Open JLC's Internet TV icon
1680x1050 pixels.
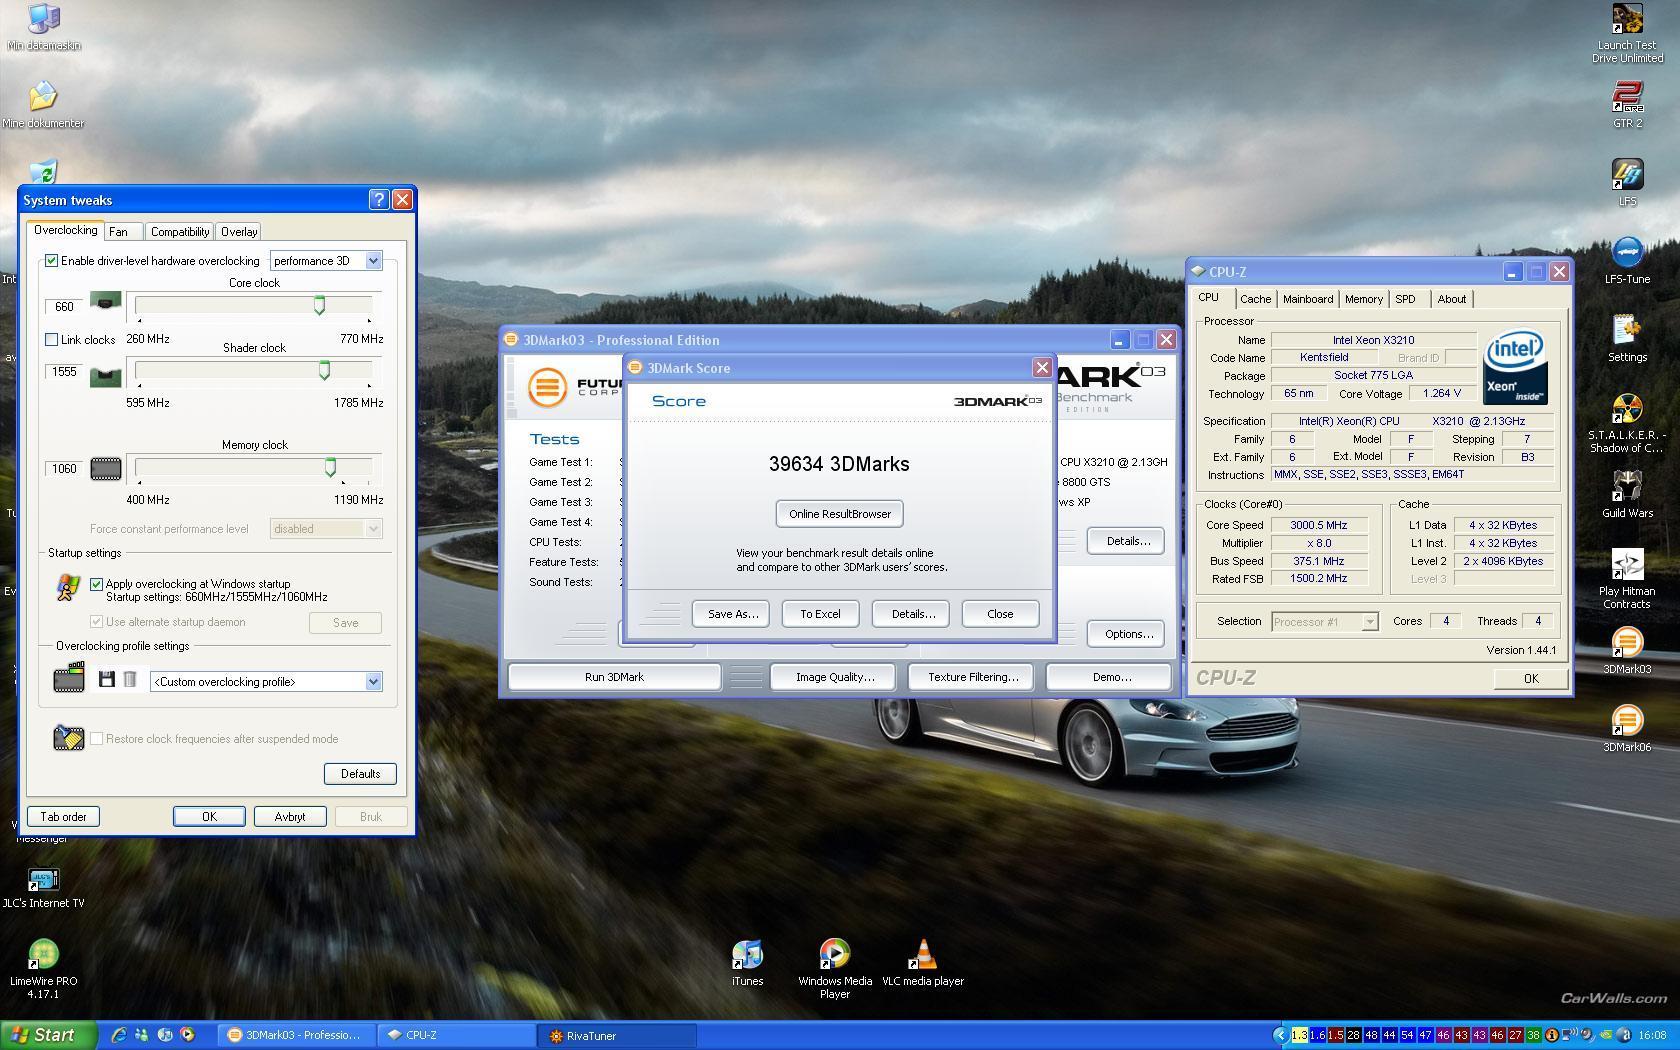point(43,887)
